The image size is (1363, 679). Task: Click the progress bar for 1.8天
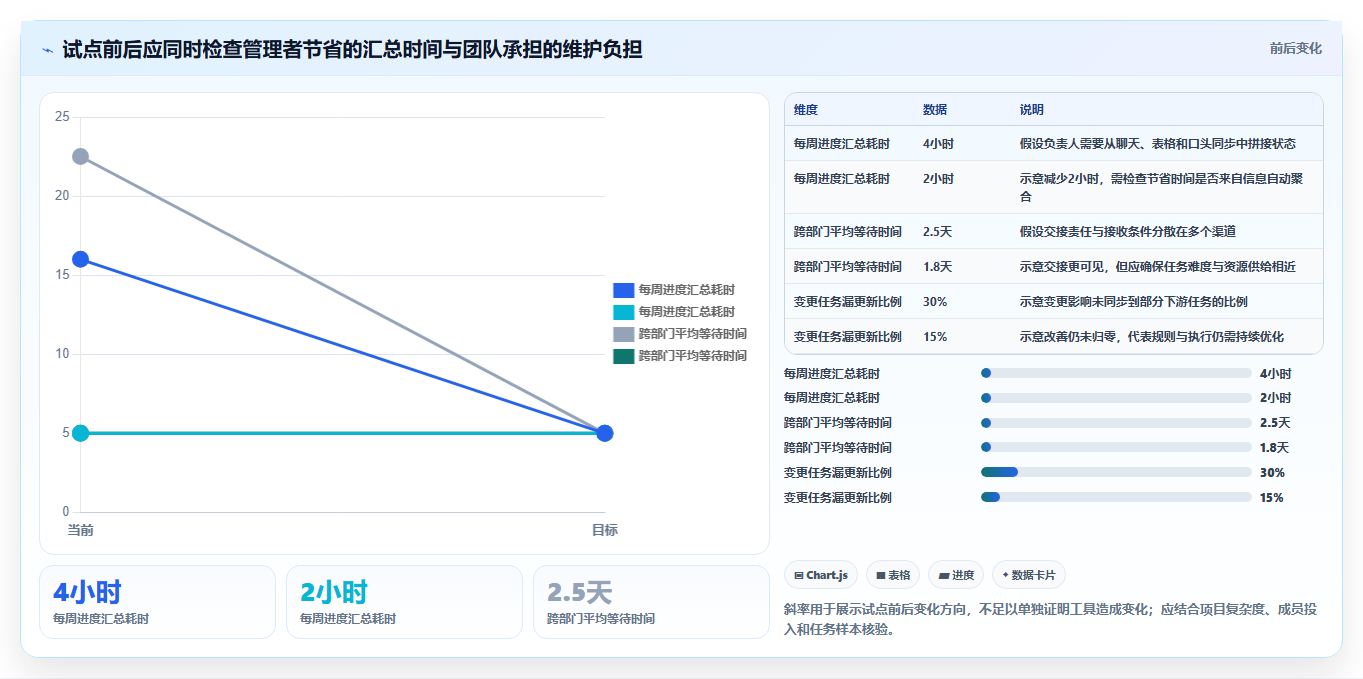[1116, 448]
